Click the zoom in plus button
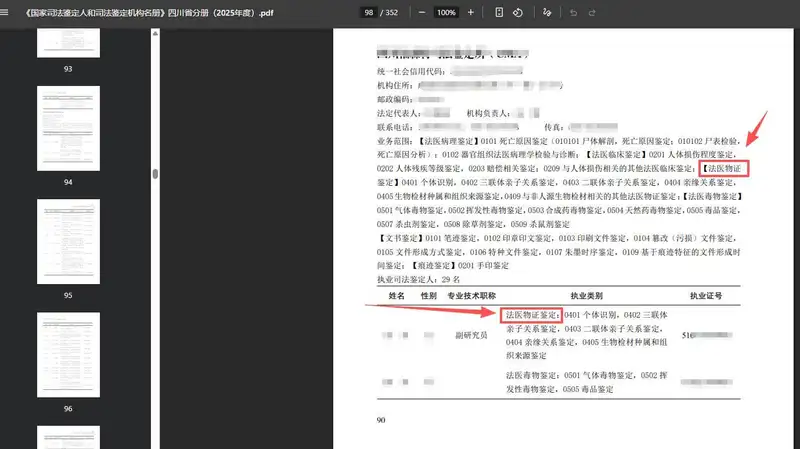Image resolution: width=800 pixels, height=449 pixels. tap(470, 12)
